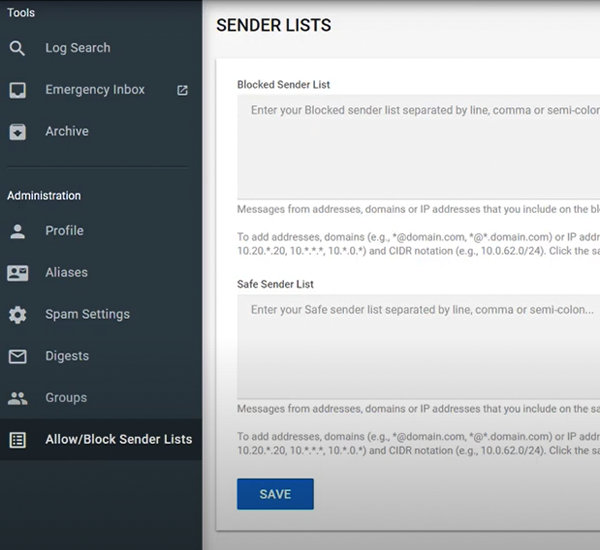The height and width of the screenshot is (550, 600).
Task: Go to Digests
Action: pyautogui.click(x=101, y=356)
